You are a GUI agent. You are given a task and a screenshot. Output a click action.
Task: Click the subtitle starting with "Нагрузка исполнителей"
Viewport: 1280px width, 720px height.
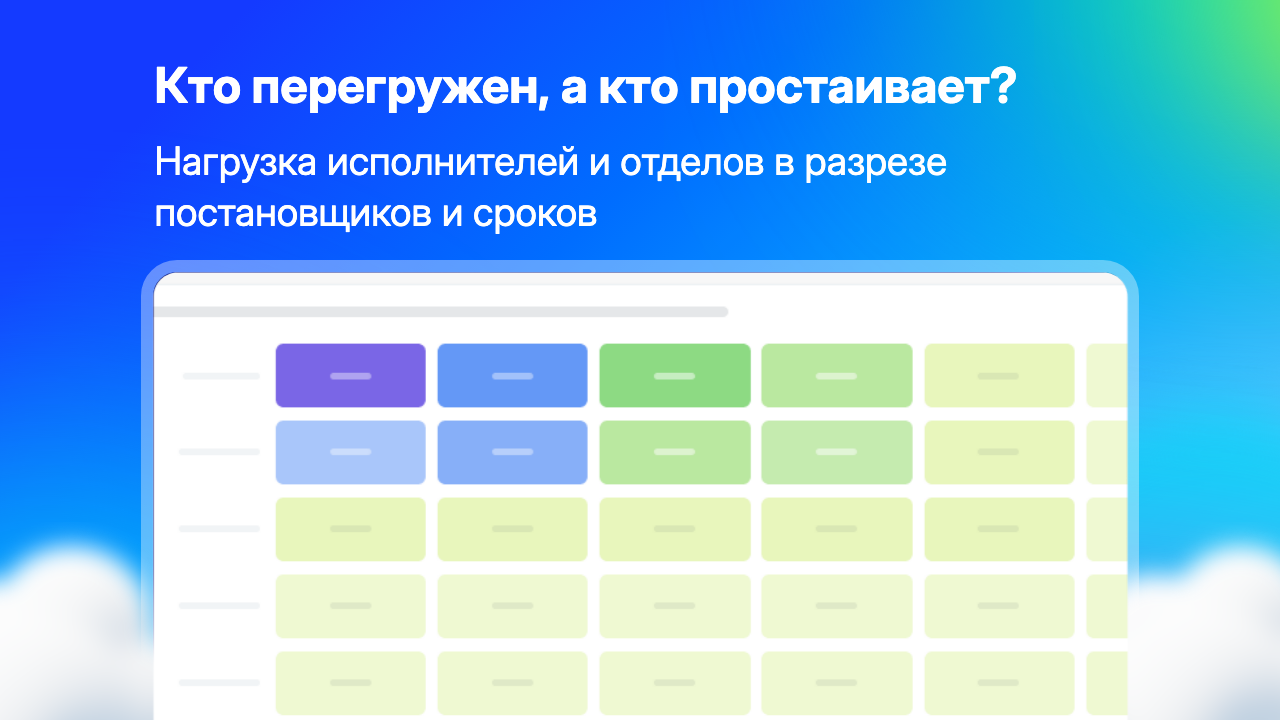[551, 187]
